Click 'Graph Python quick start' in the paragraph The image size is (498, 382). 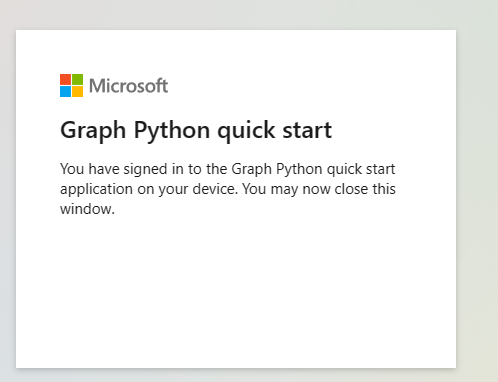(313, 169)
